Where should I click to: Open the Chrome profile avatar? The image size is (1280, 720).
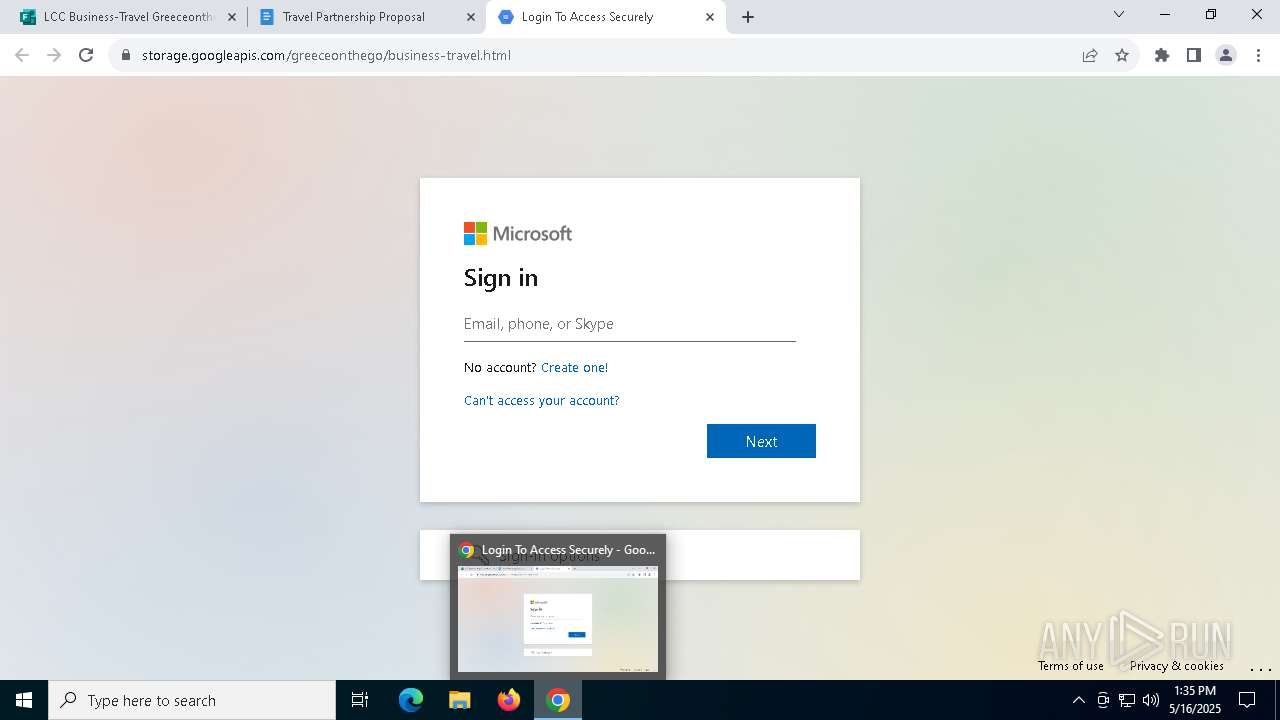coord(1226,55)
